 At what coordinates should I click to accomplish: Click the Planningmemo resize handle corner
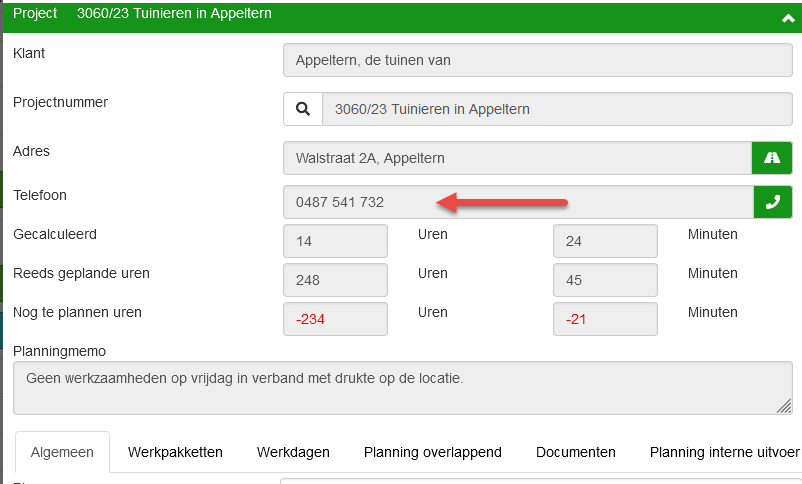click(x=784, y=406)
